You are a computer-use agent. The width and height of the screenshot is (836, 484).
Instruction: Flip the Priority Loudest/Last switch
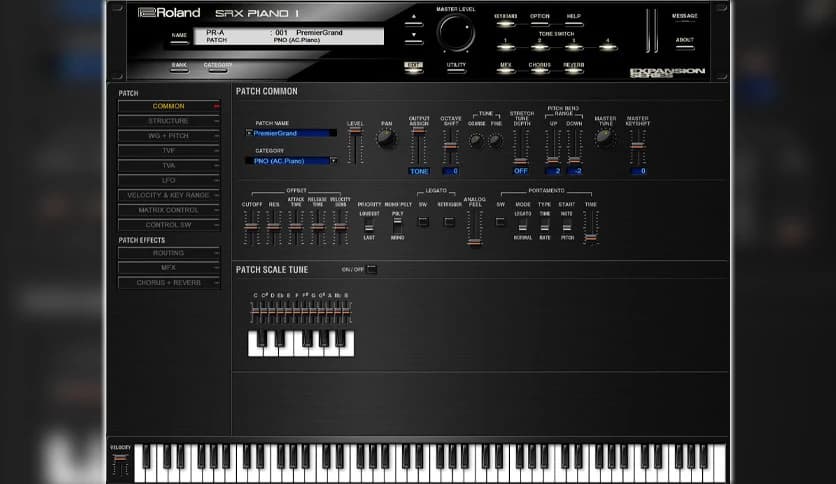click(x=369, y=225)
